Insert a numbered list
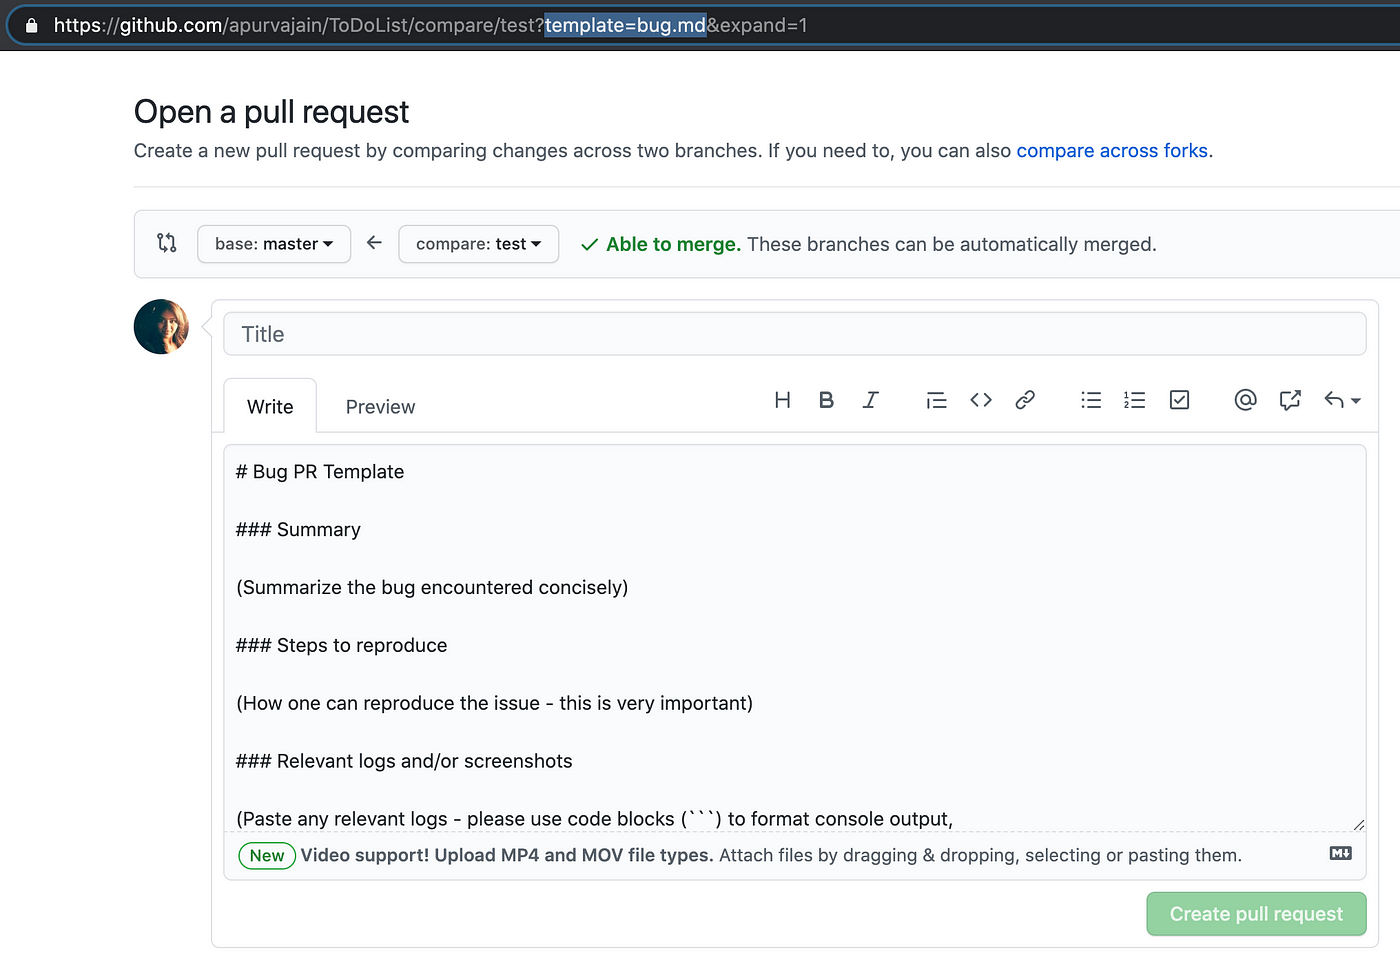The width and height of the screenshot is (1400, 969). 1135,400
